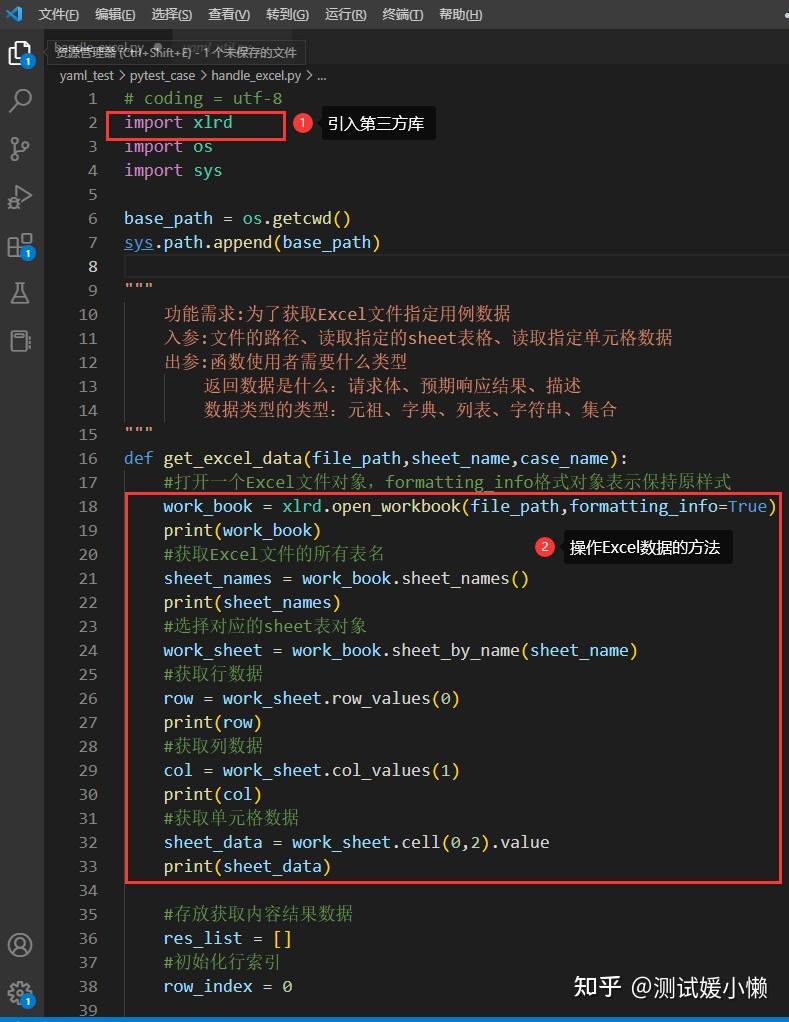
Task: Click 'sheet_names()' call on line 21
Action: pos(465,578)
